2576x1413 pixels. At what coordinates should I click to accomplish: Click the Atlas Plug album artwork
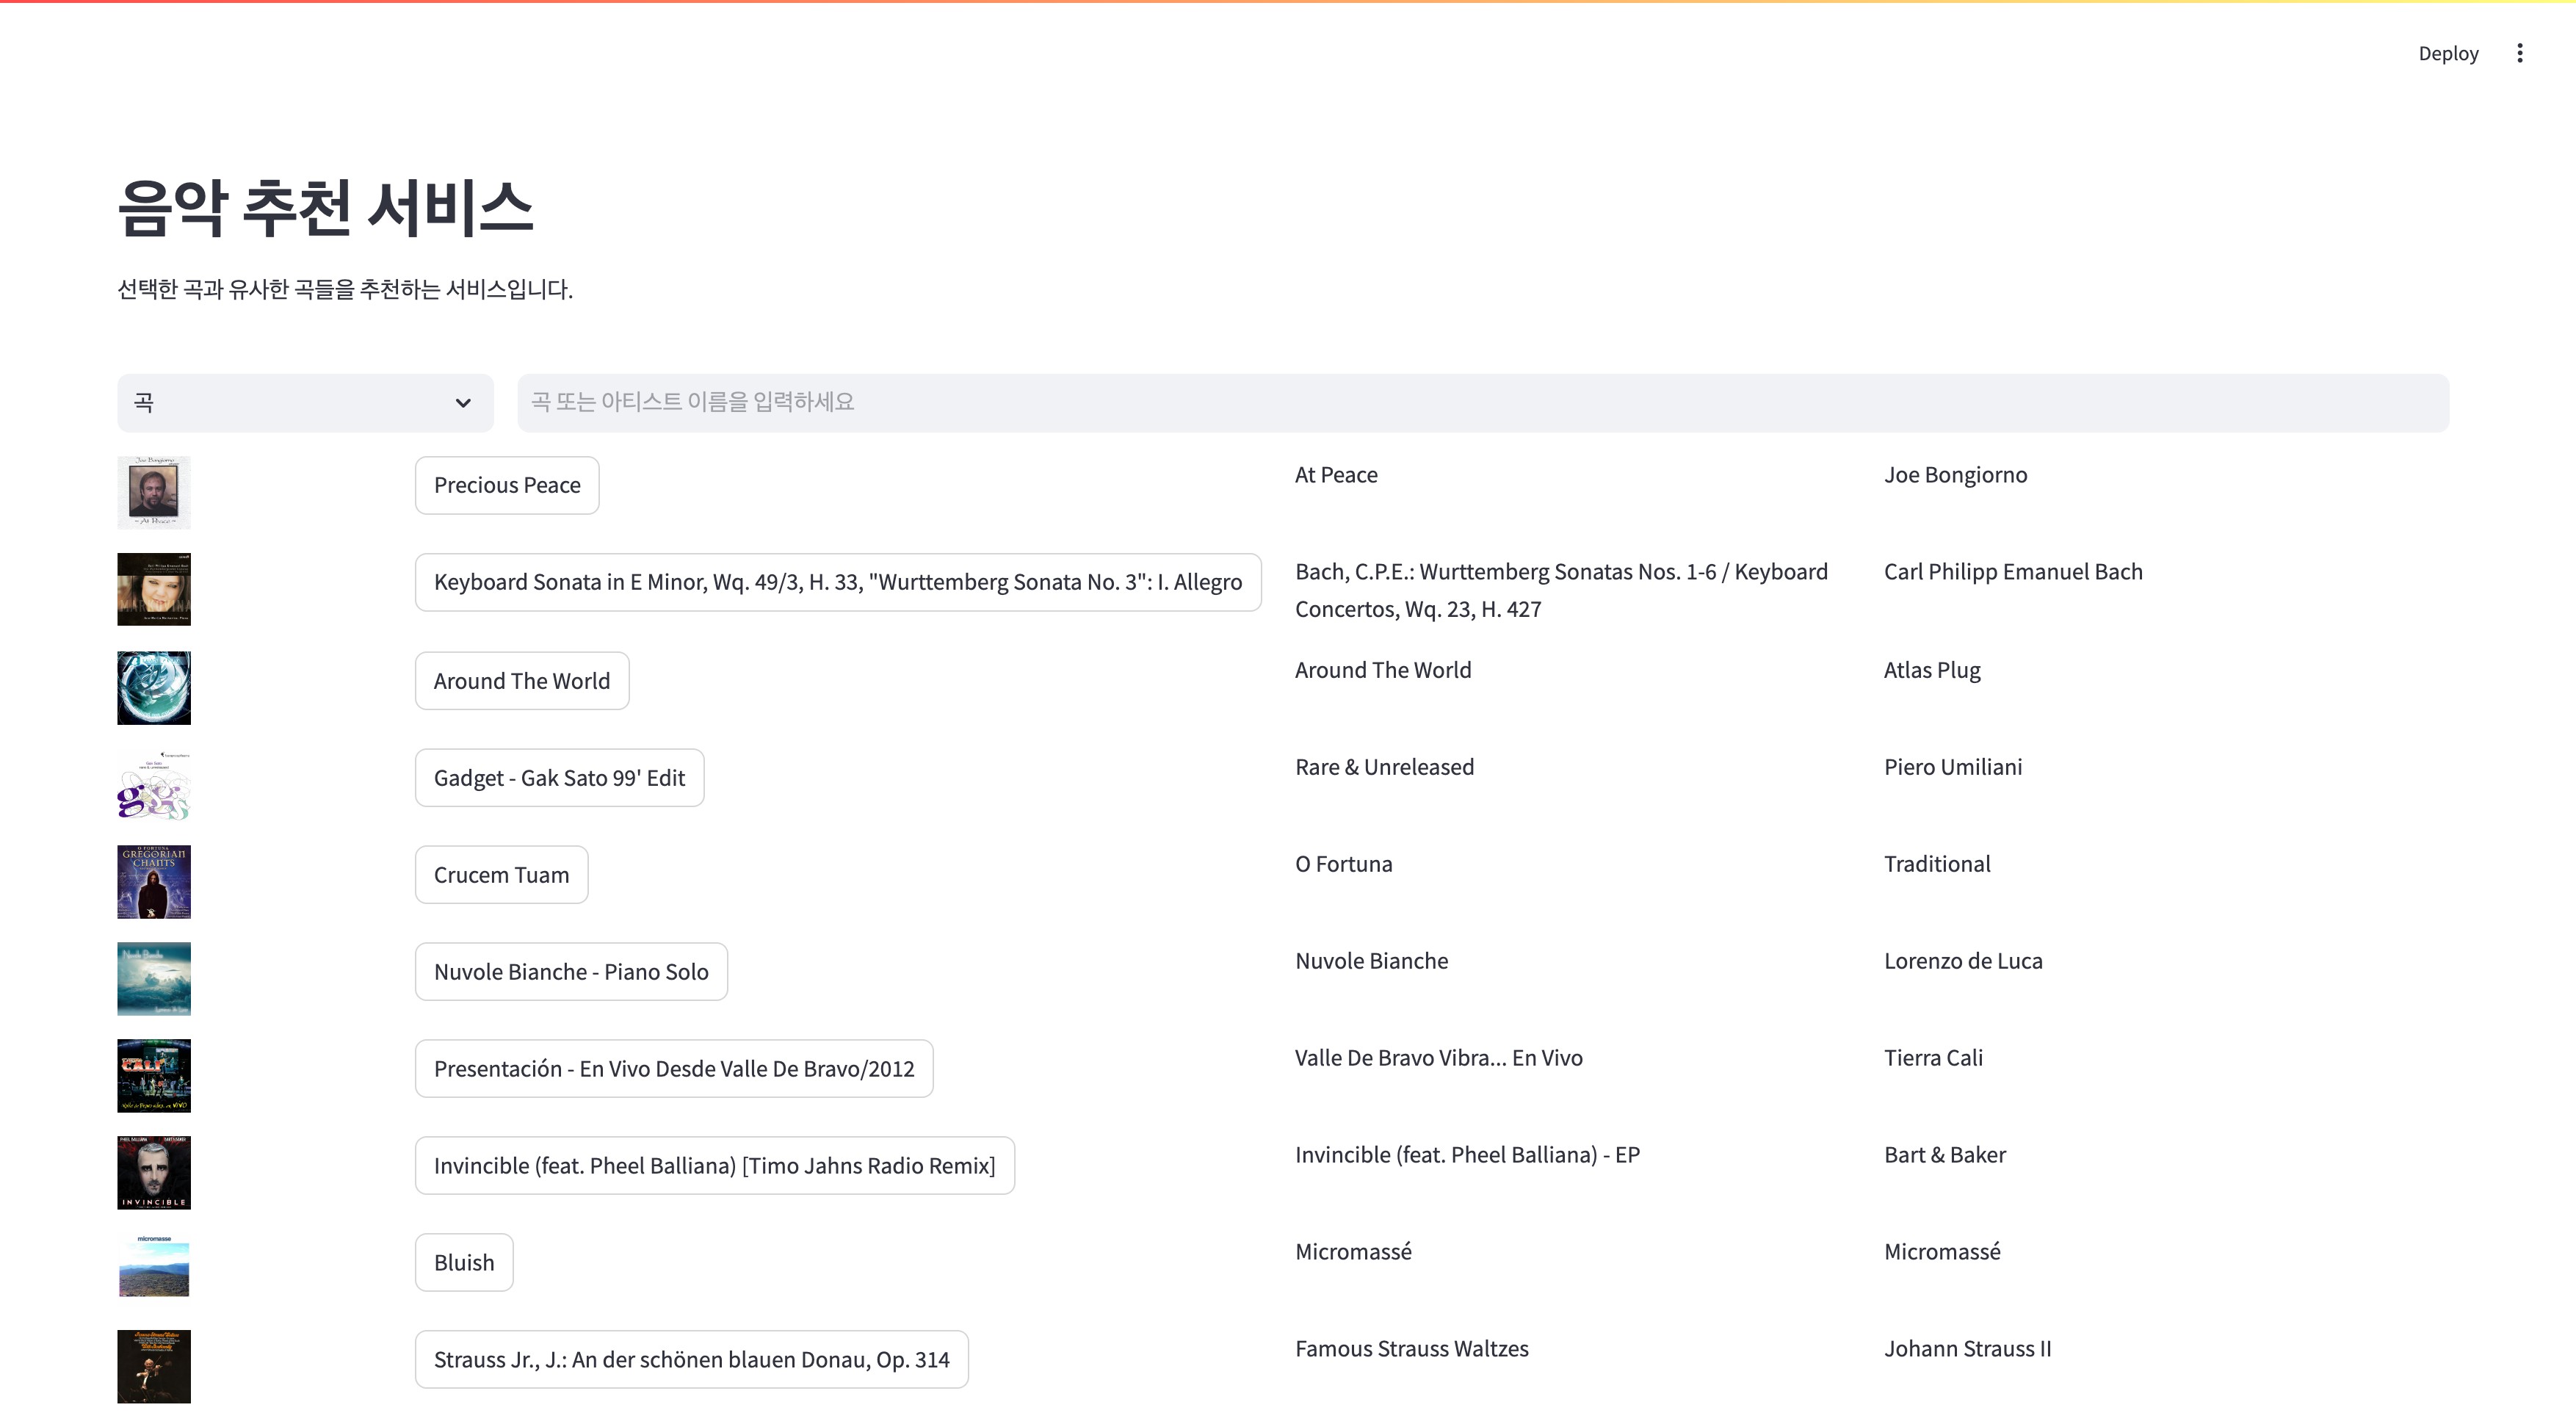click(154, 688)
